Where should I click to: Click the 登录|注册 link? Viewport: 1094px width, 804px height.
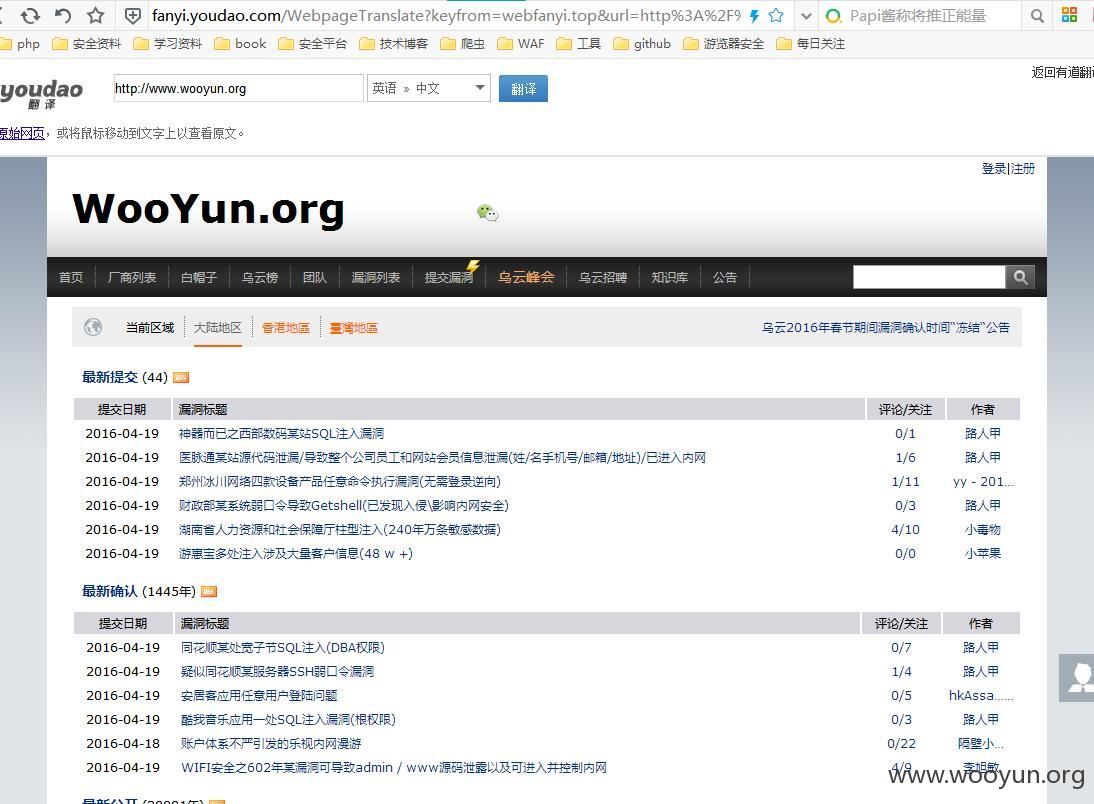(1008, 169)
